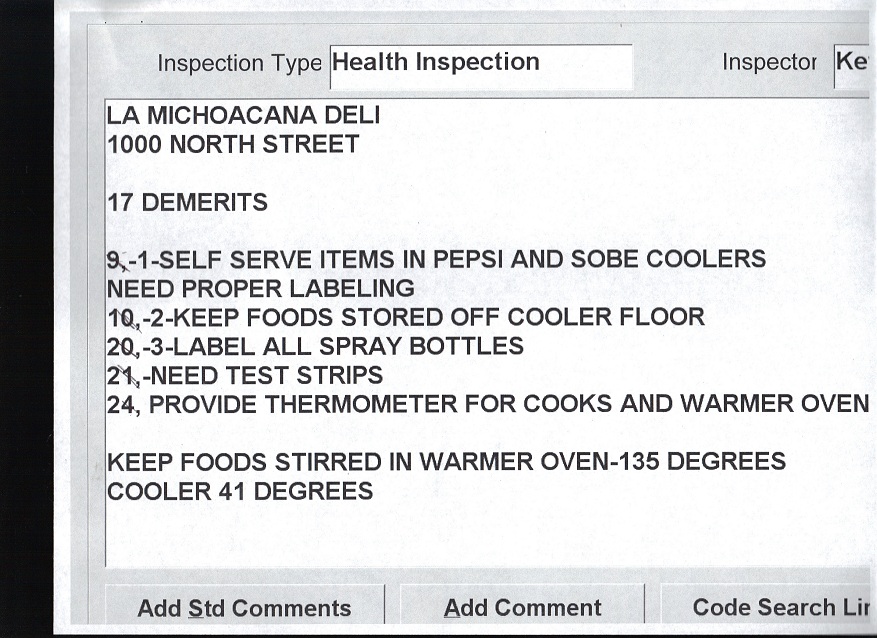Place cursor on COOLER 41 DEGREES line

(240, 492)
